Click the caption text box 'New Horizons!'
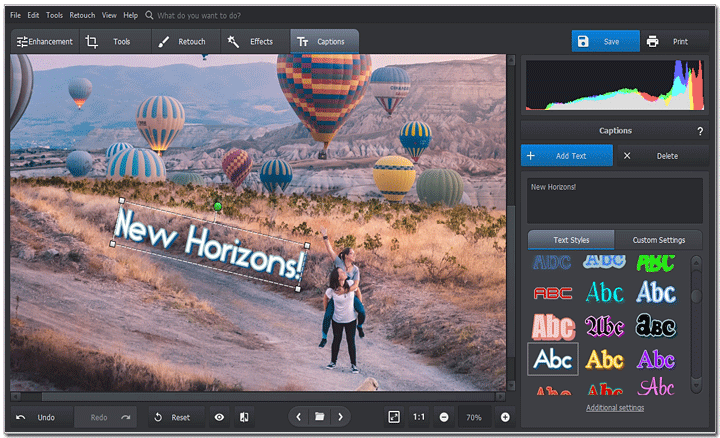The height and width of the screenshot is (438, 720). (615, 201)
